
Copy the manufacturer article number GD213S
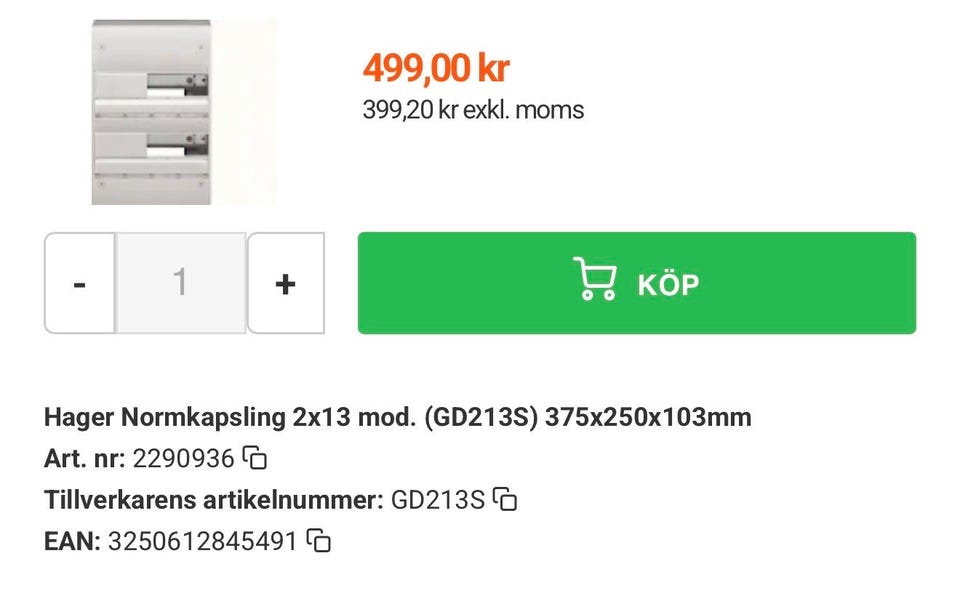tap(506, 499)
